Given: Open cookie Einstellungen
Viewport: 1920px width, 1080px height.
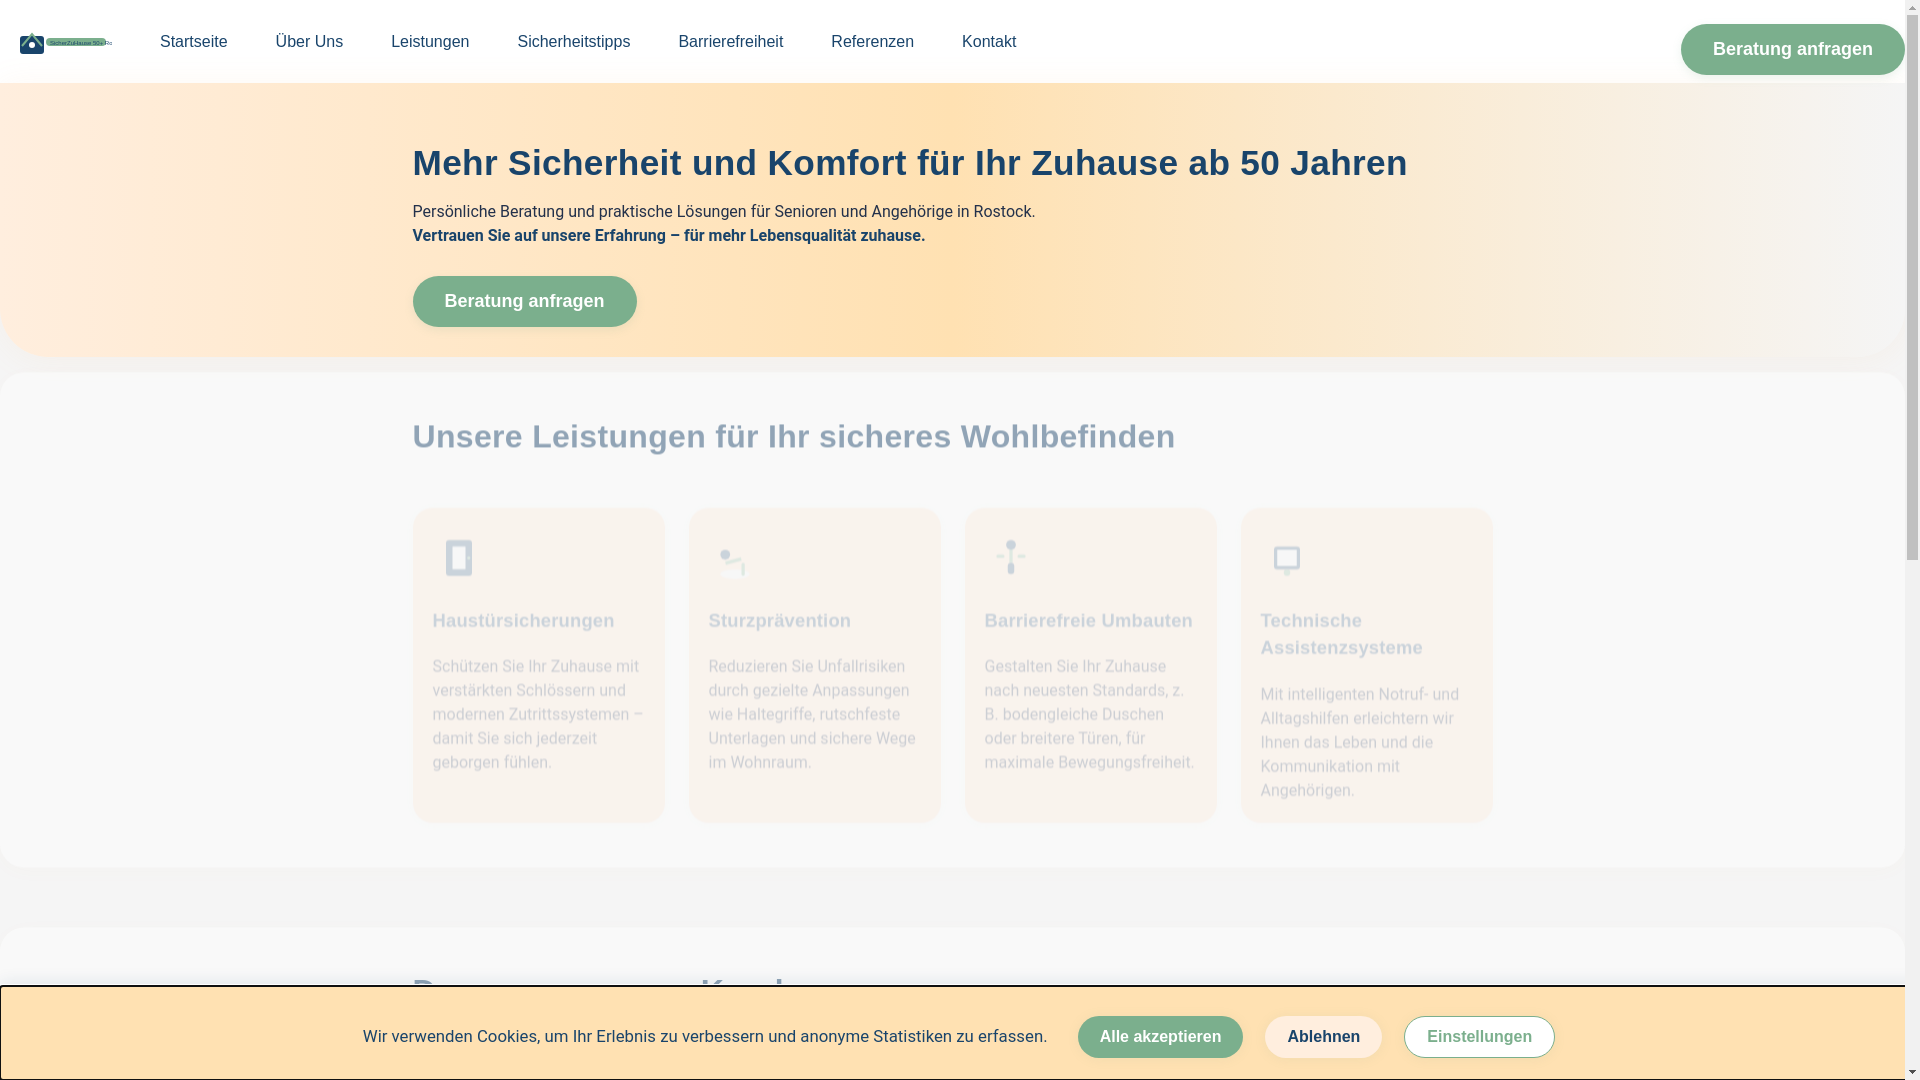Looking at the screenshot, I should pos(1478,1037).
